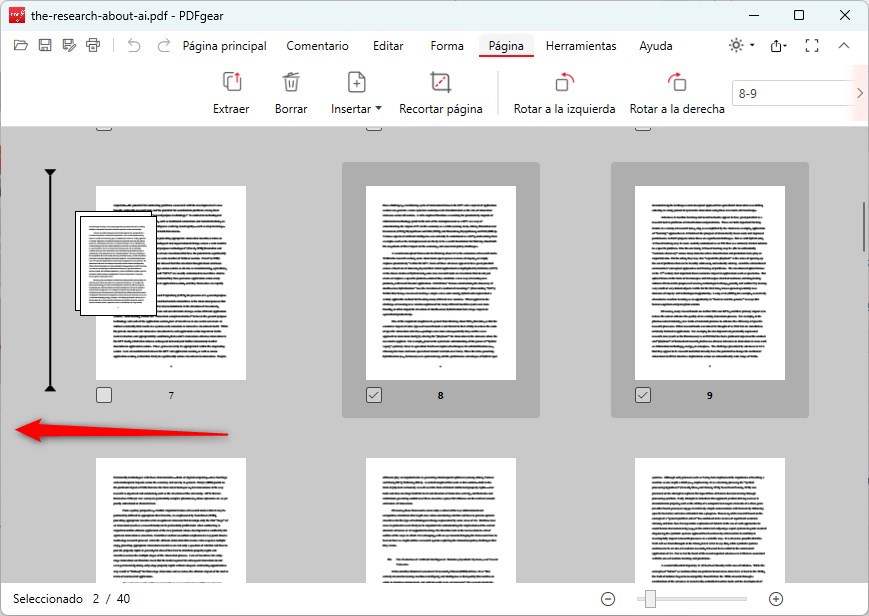The width and height of the screenshot is (869, 616).
Task: Open the Comentario ribbon tab
Action: [318, 46]
